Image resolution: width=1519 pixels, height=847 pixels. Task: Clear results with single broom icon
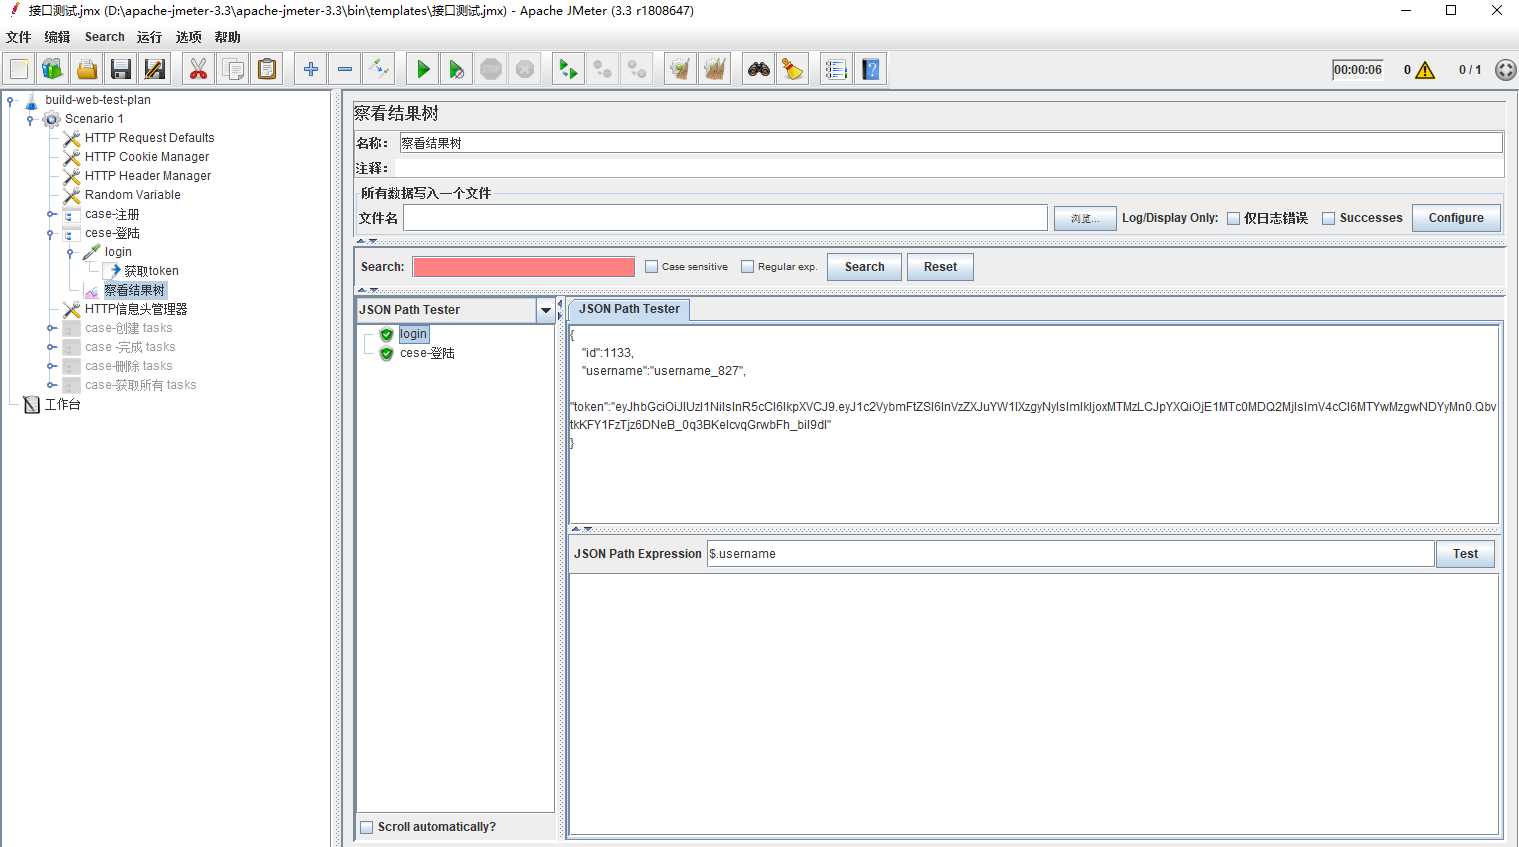[680, 69]
